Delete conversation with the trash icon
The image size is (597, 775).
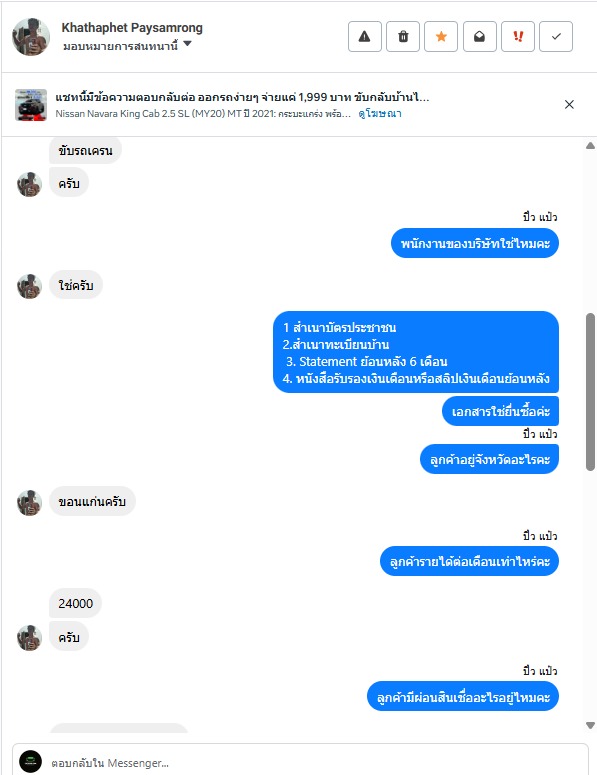(x=403, y=37)
